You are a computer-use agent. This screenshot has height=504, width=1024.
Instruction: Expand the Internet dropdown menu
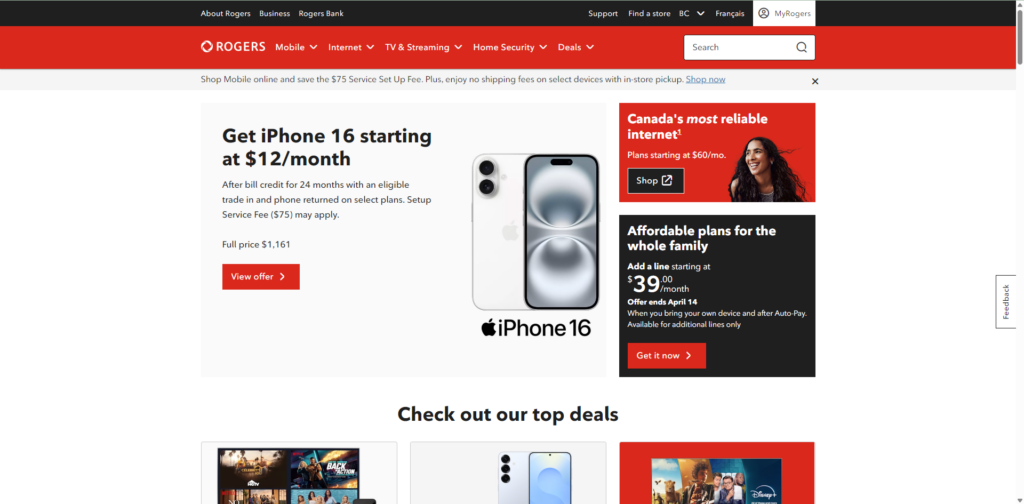point(351,47)
